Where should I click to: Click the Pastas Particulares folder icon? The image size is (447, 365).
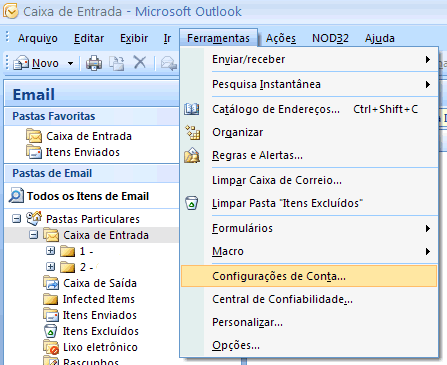34,218
